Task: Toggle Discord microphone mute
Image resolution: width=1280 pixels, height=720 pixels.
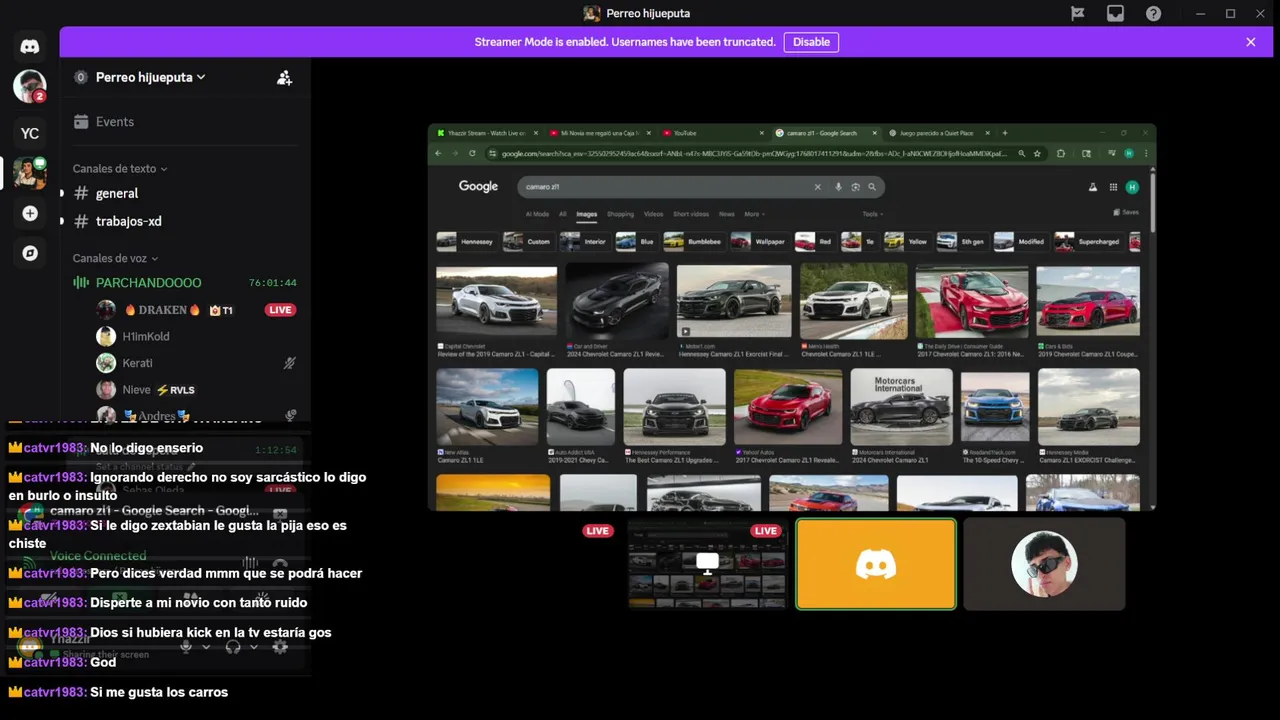Action: 185,647
